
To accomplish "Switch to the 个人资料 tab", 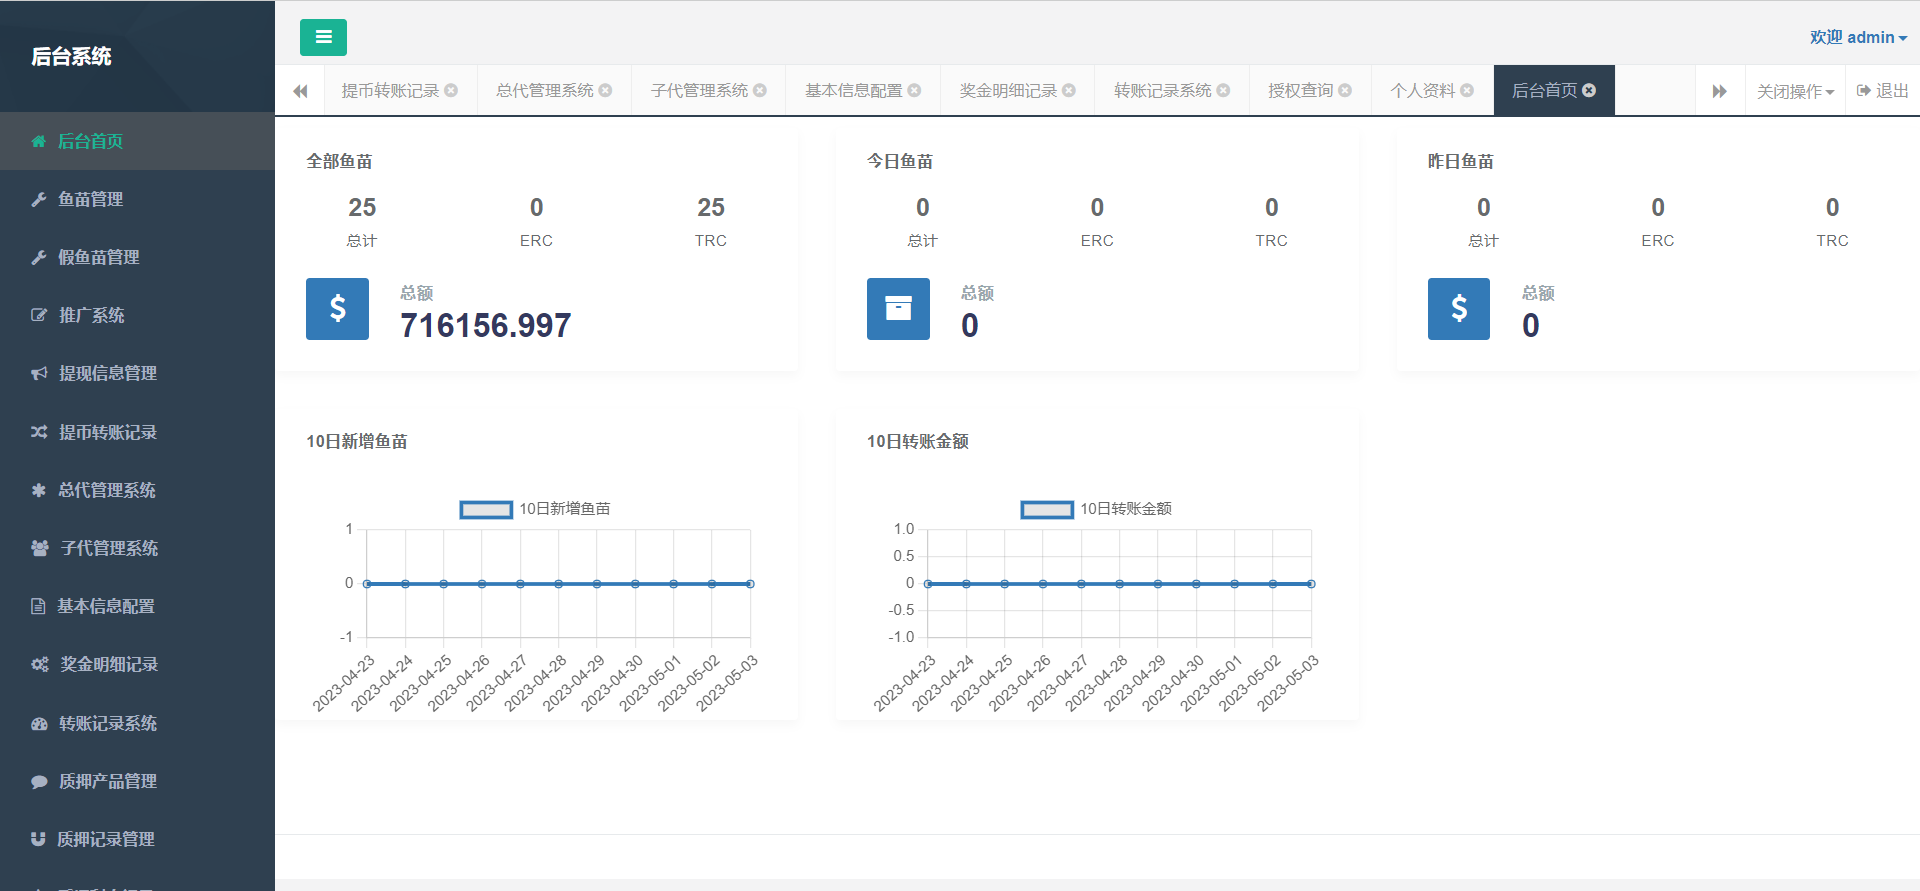I will (1422, 91).
